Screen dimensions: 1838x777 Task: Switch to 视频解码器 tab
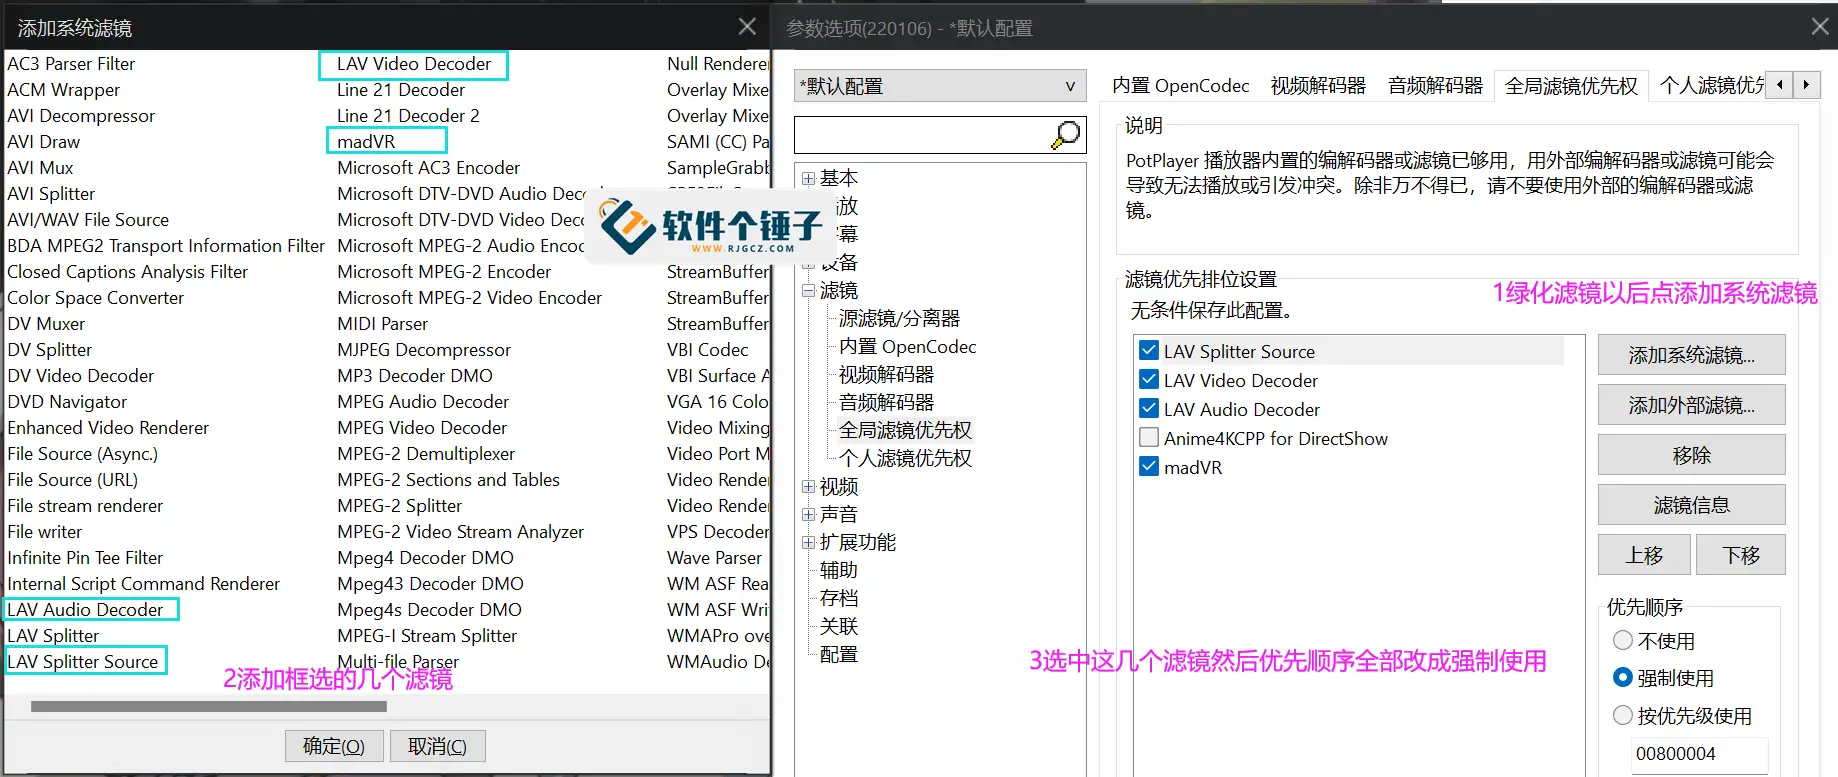click(x=1318, y=86)
